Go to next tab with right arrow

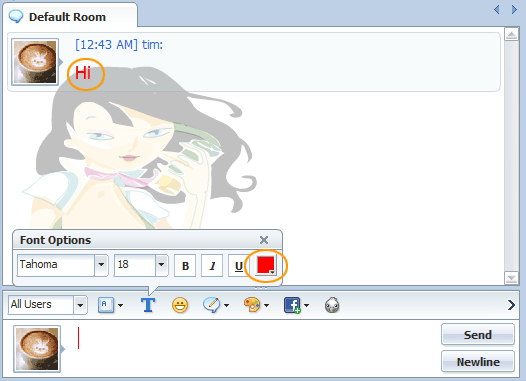pos(514,10)
